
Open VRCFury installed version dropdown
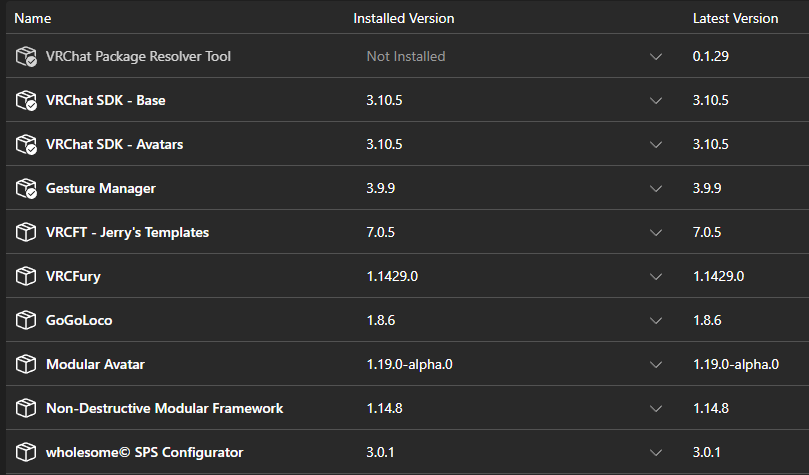[x=656, y=277]
